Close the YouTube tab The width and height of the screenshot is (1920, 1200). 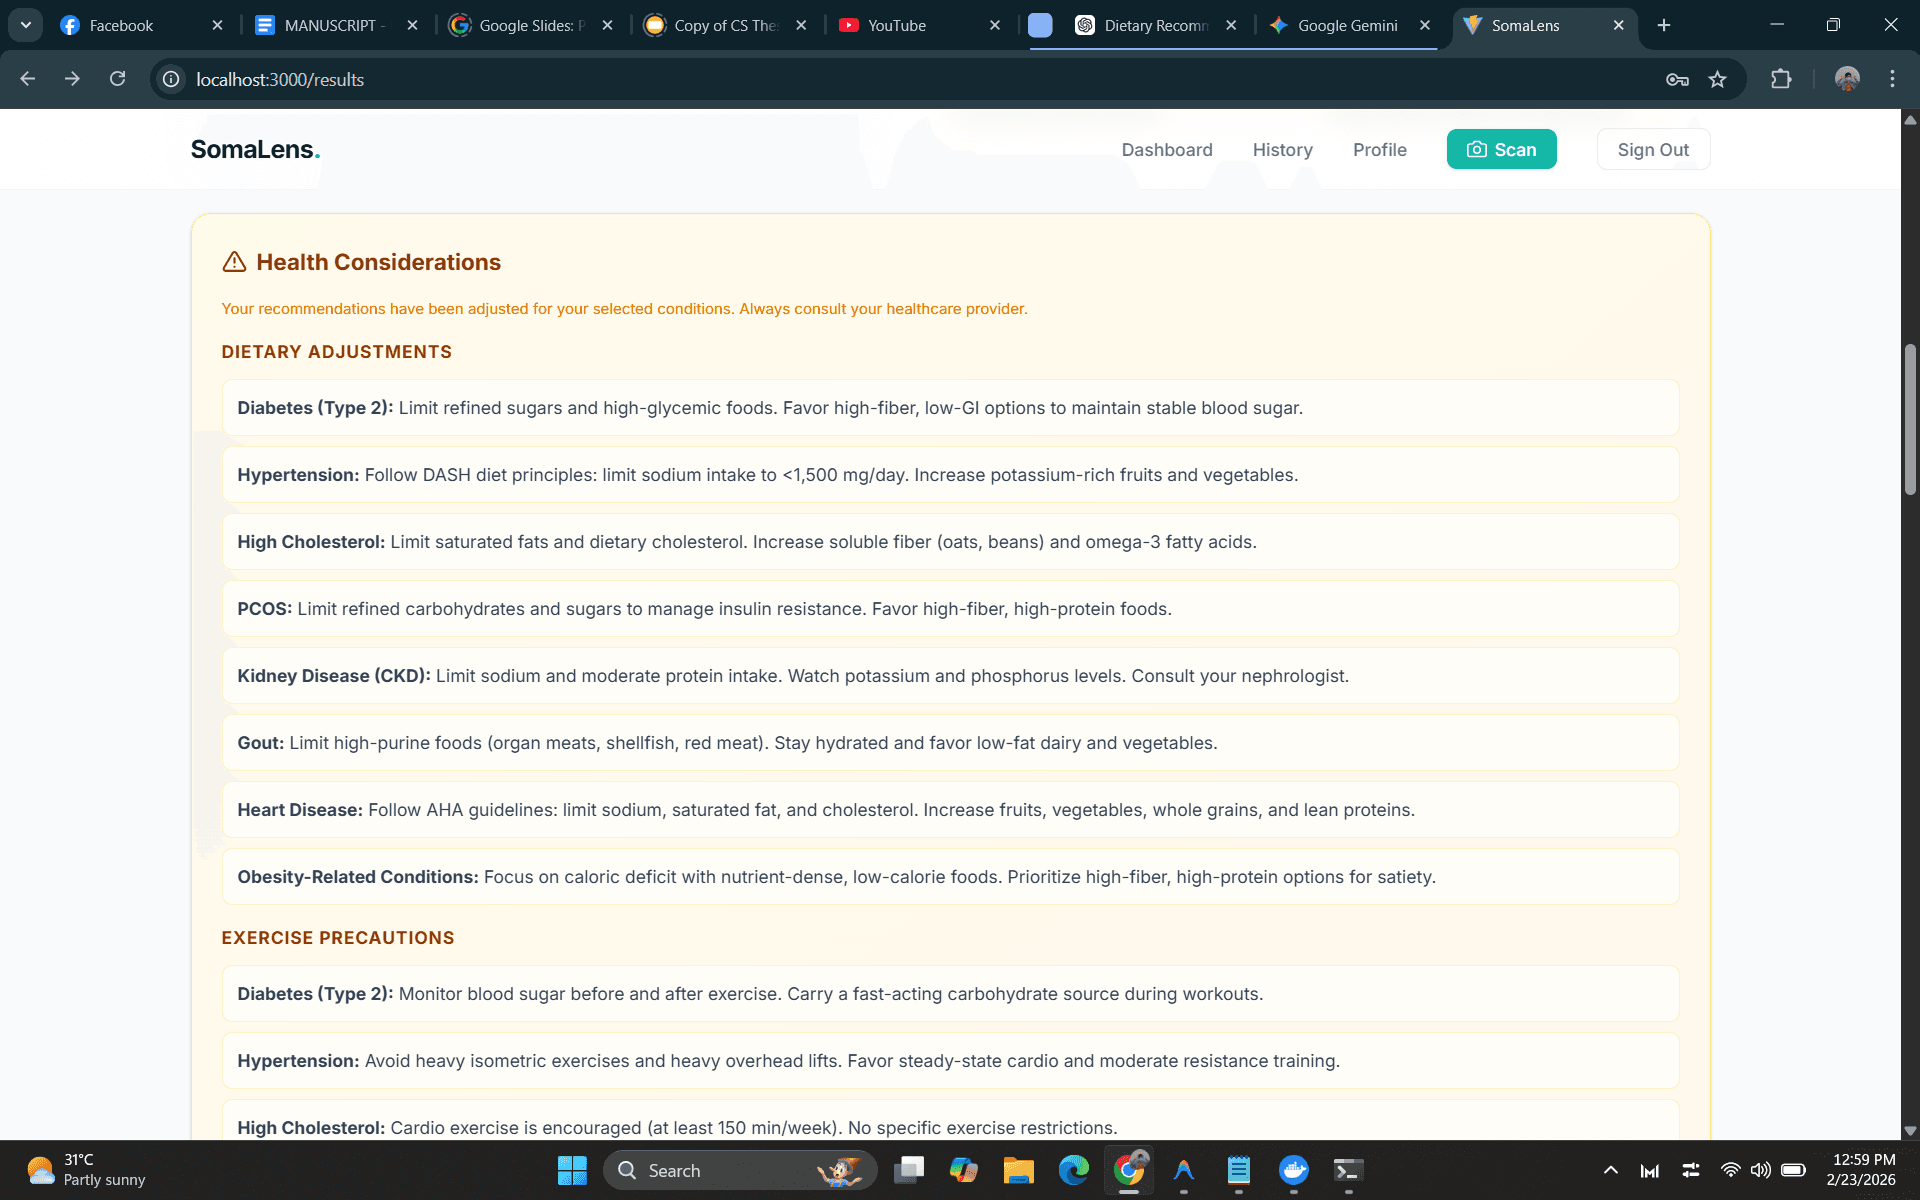coord(994,25)
